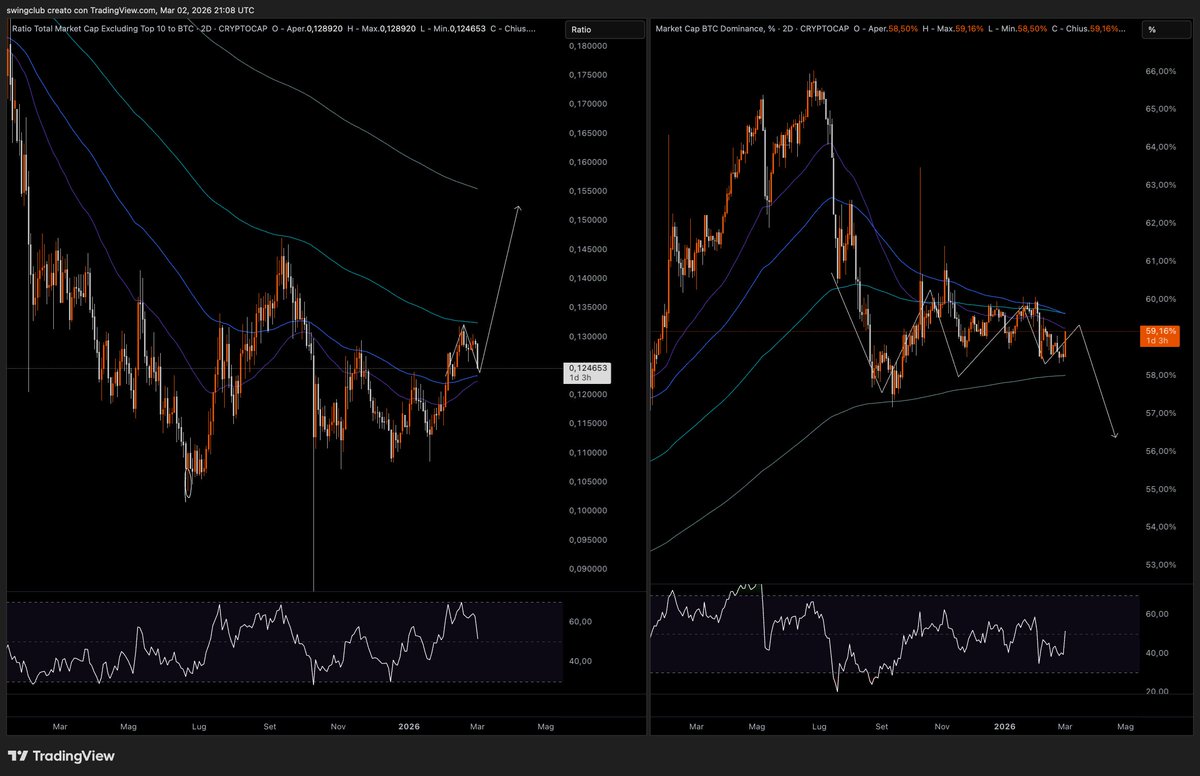Click the 0,180000 price axis value
The width and height of the screenshot is (1200, 776).
(x=588, y=46)
